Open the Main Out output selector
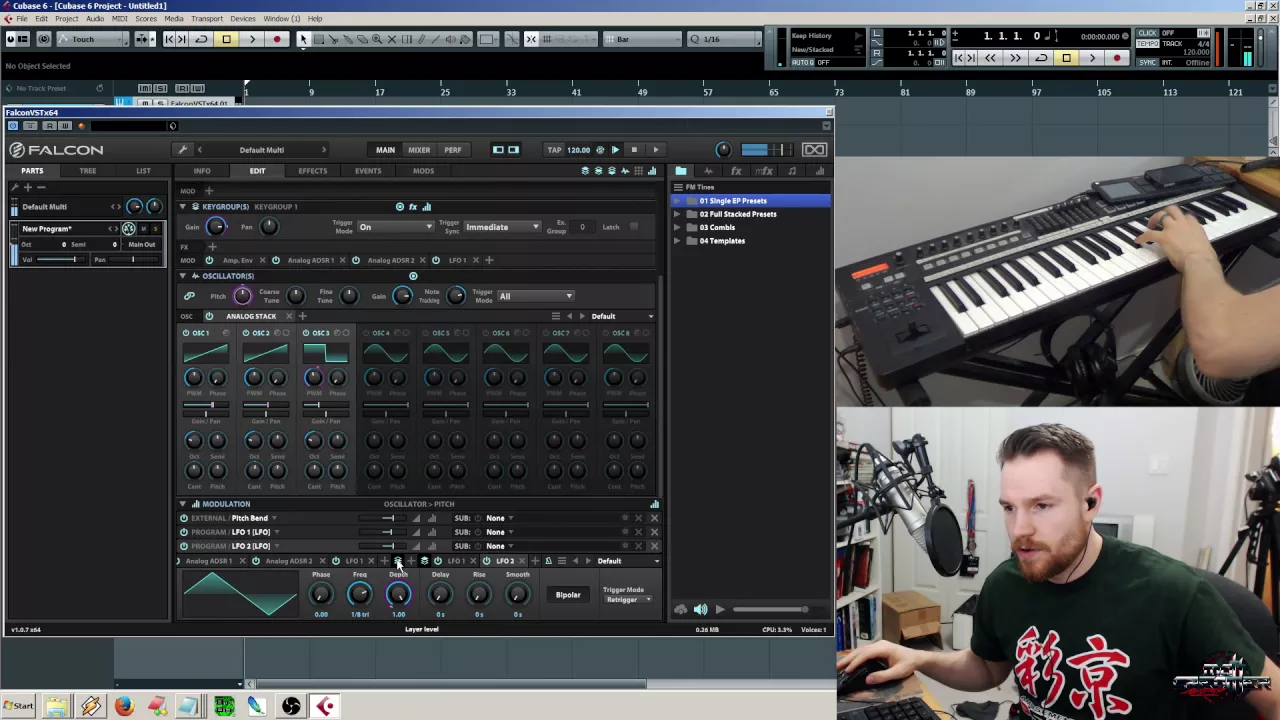This screenshot has height=720, width=1280. tap(141, 245)
